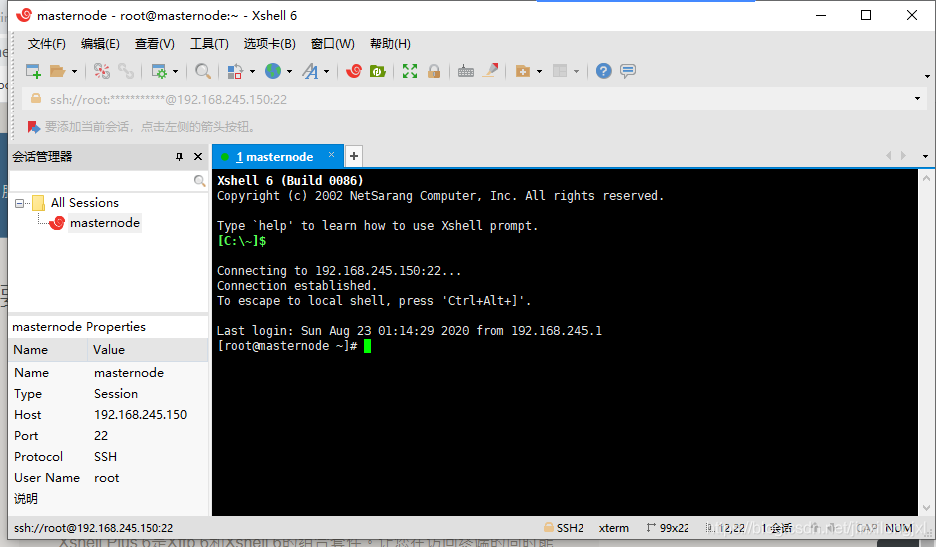Click User Name value root

(106, 478)
